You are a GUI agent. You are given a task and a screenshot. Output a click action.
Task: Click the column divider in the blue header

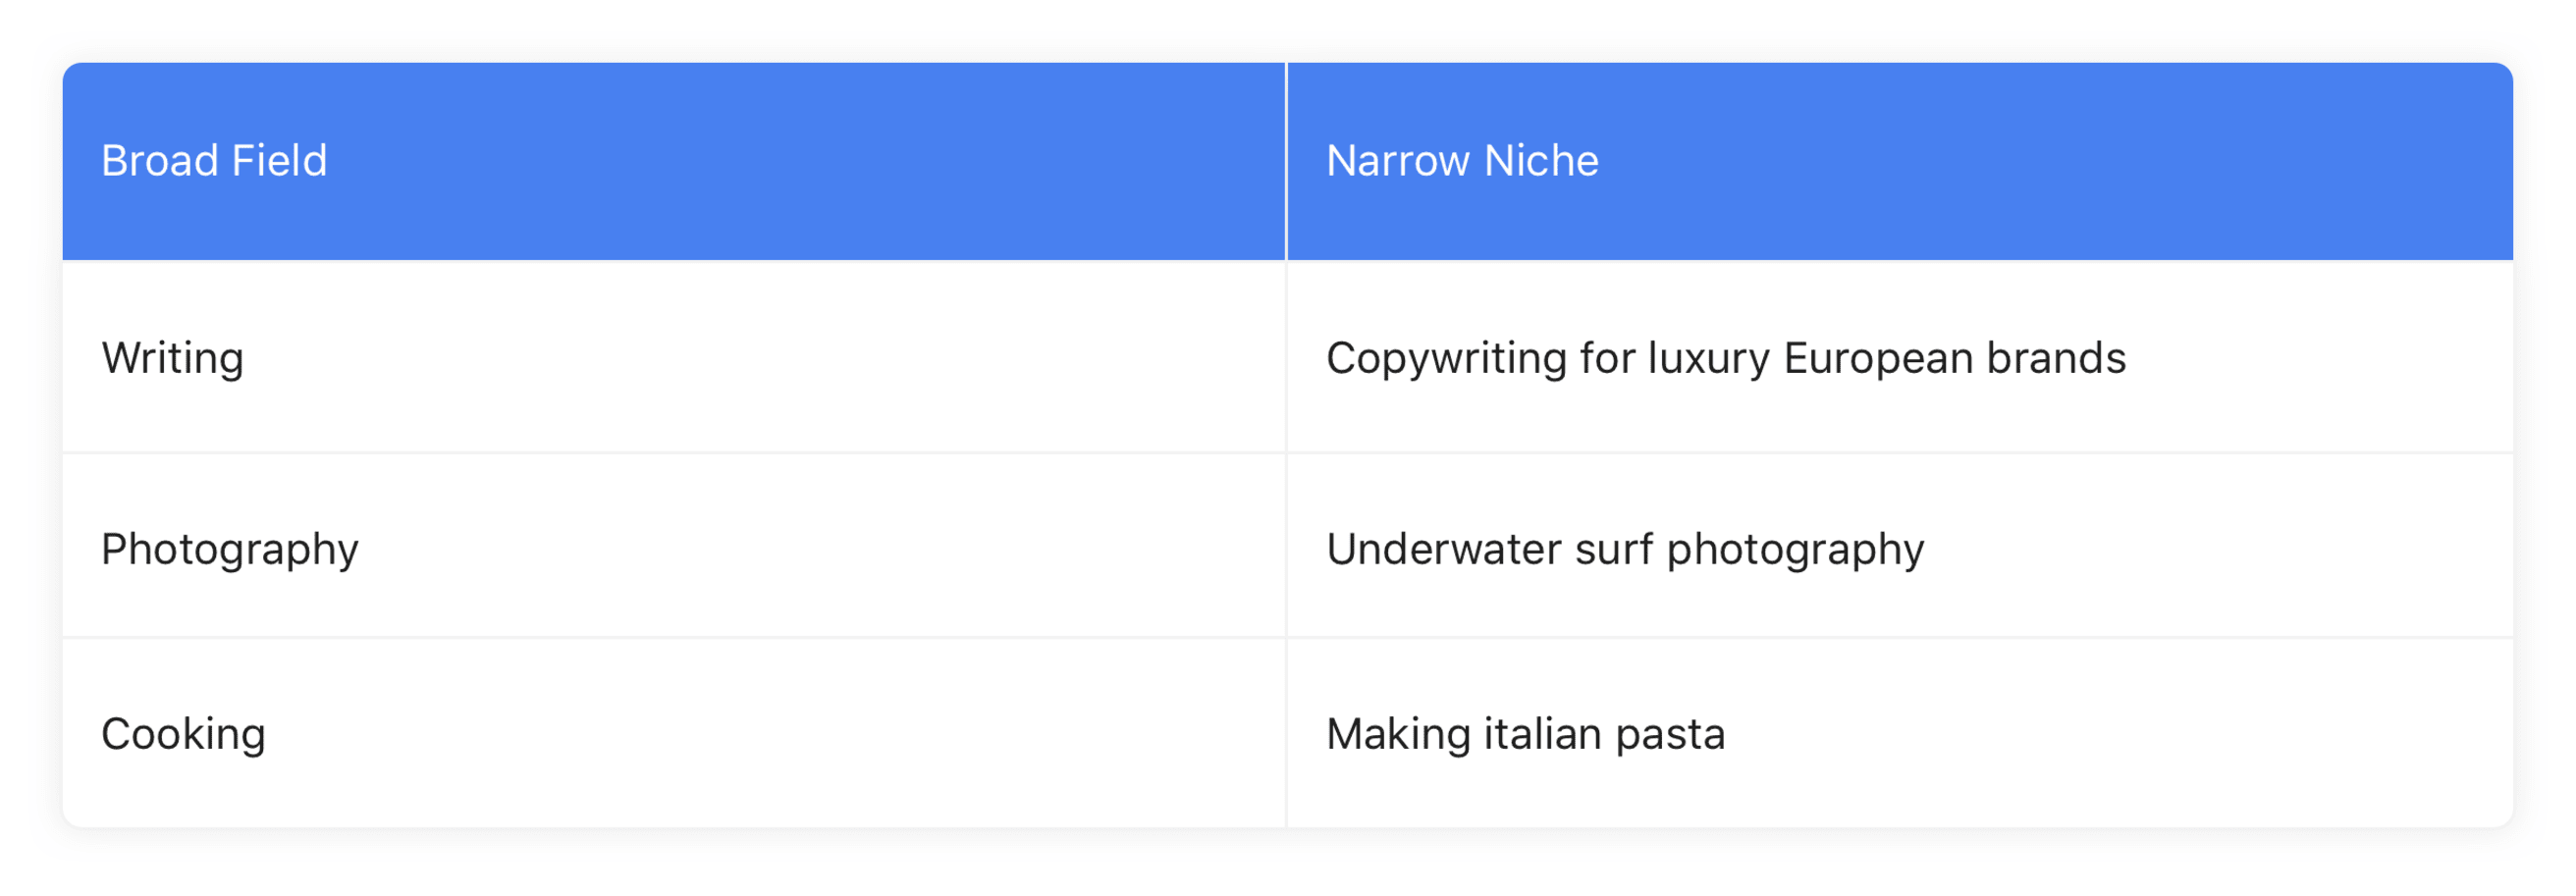pyautogui.click(x=1286, y=161)
